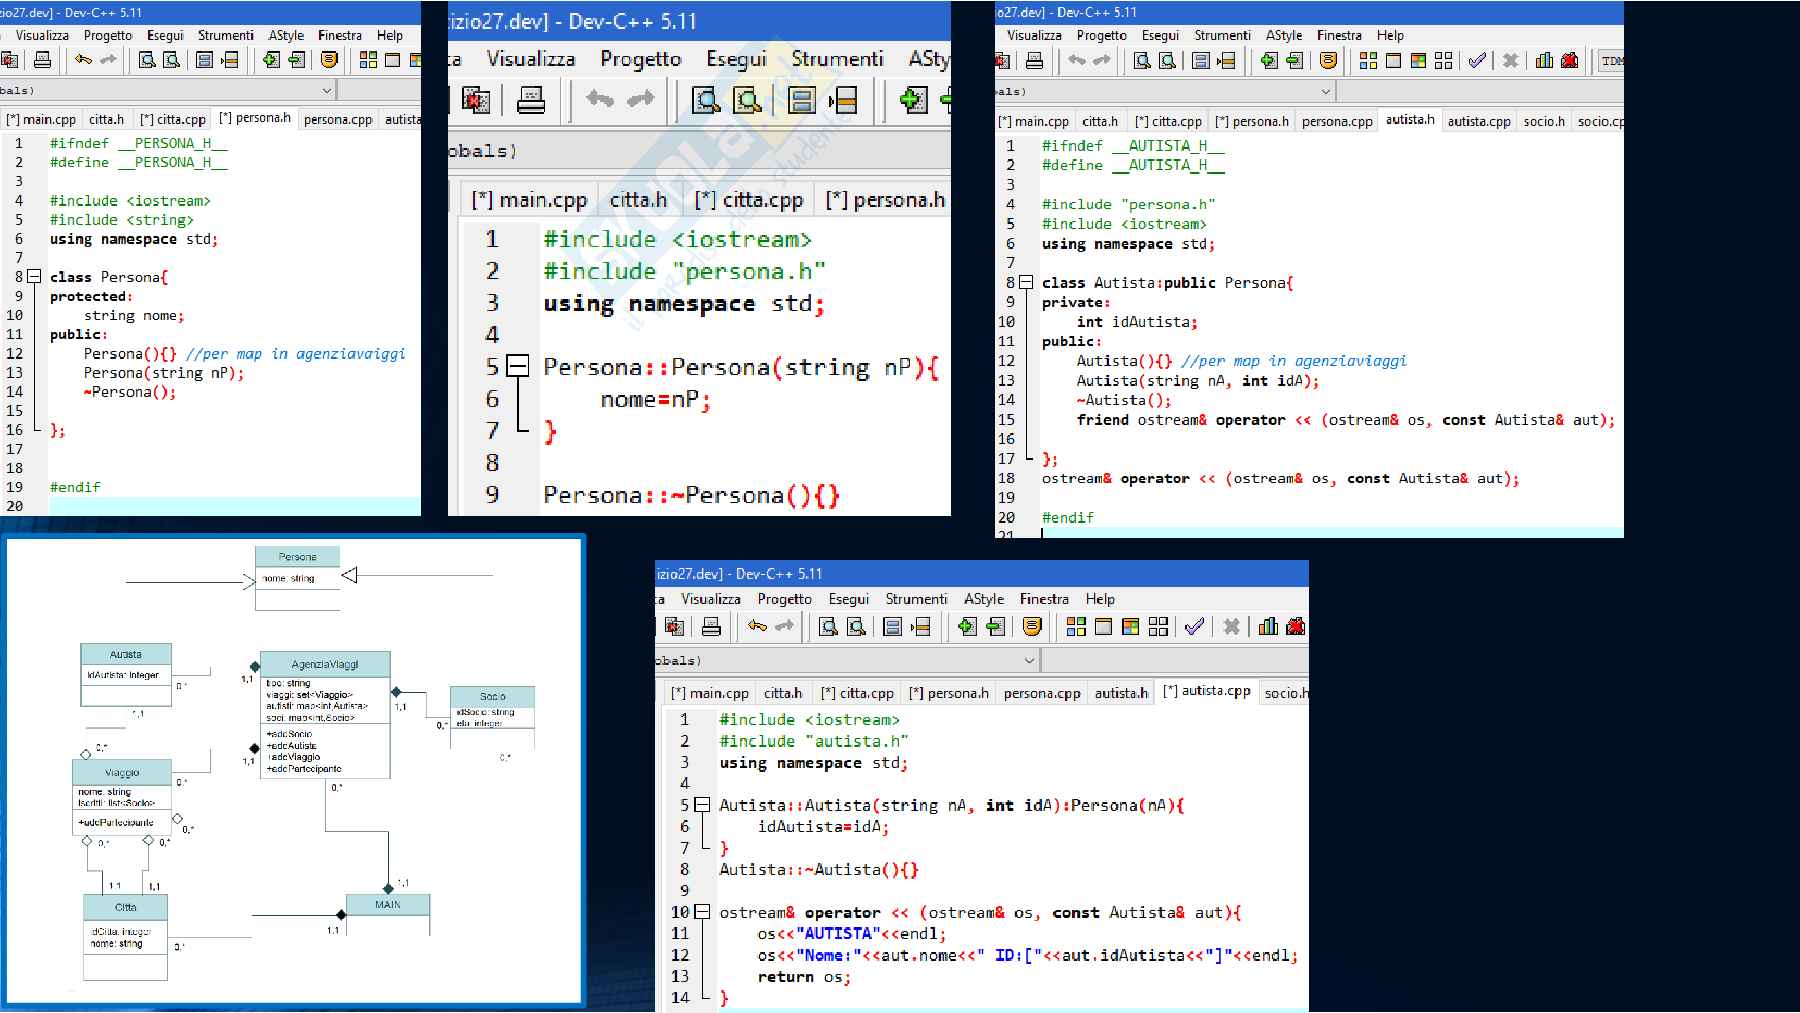Click red Delete Profiling icon in autista.h window
1800x1013 pixels.
coord(1570,61)
